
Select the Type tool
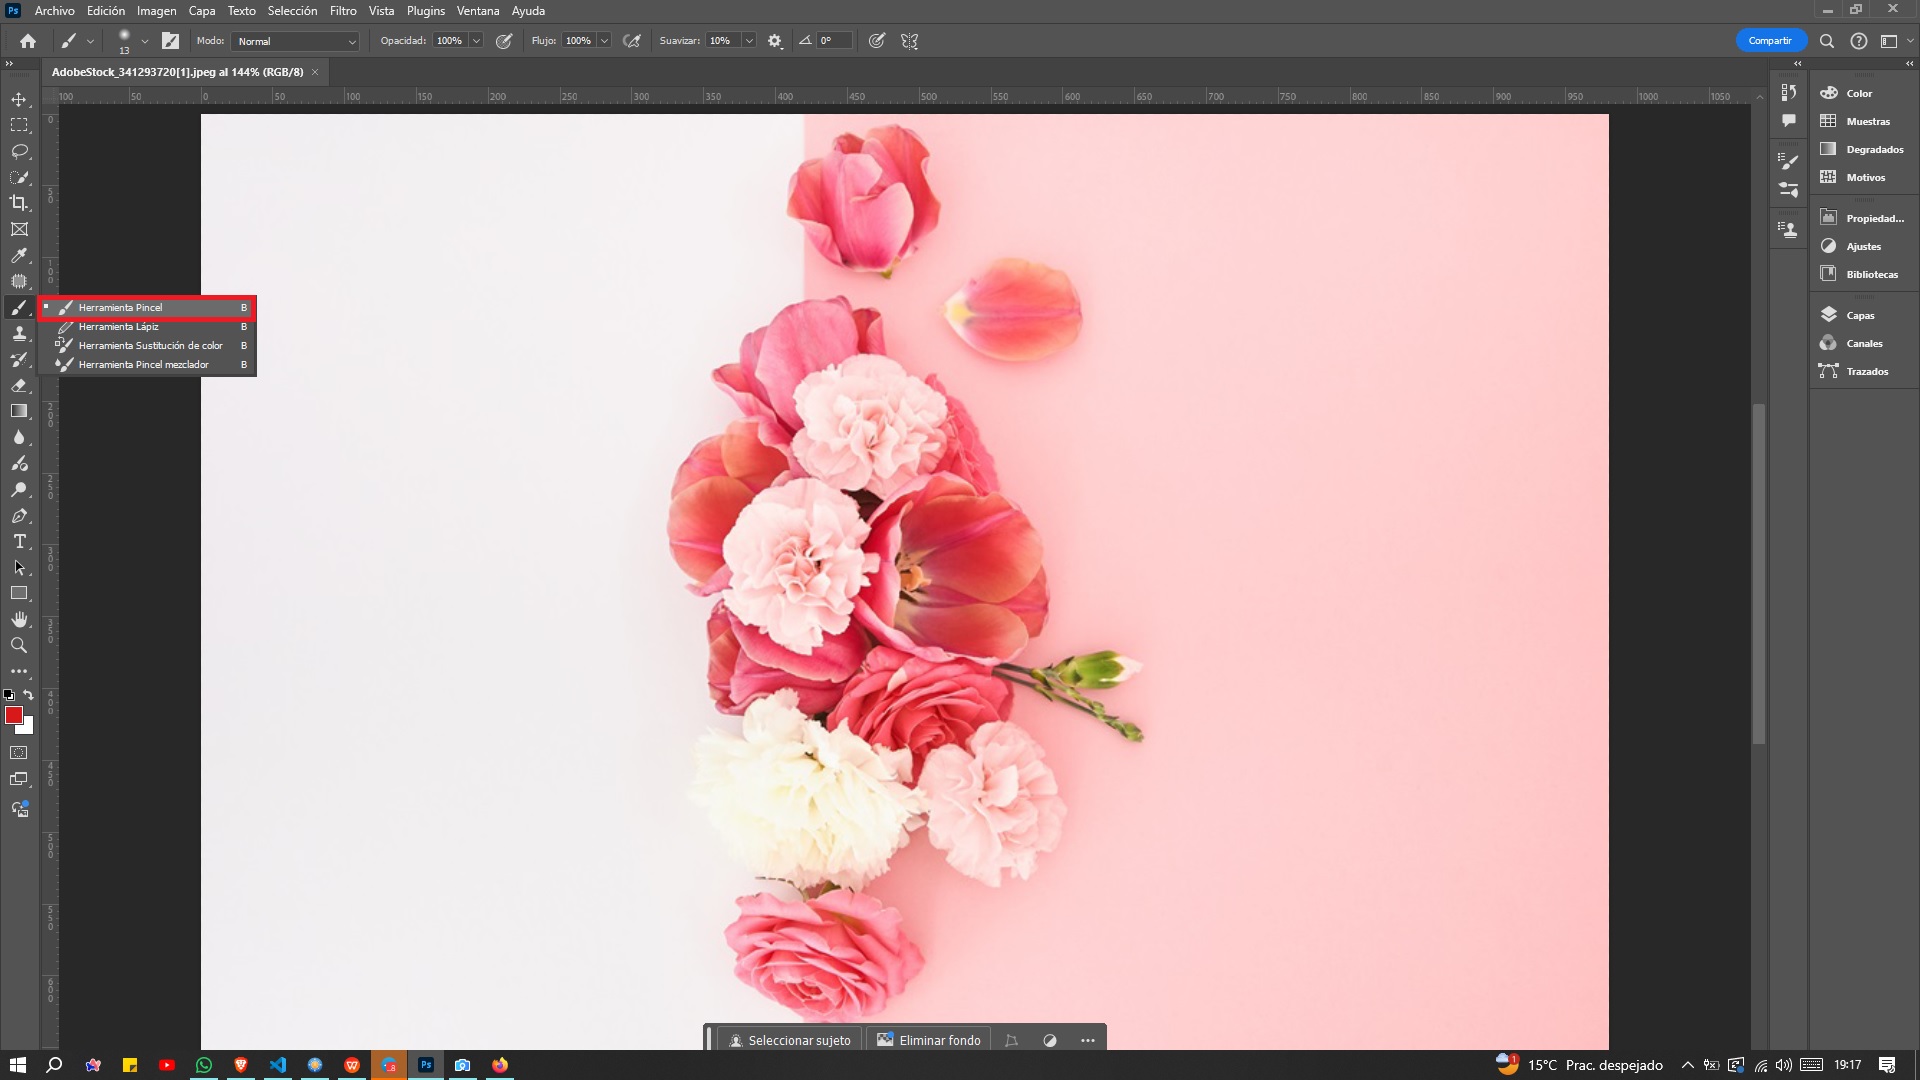pyautogui.click(x=19, y=542)
